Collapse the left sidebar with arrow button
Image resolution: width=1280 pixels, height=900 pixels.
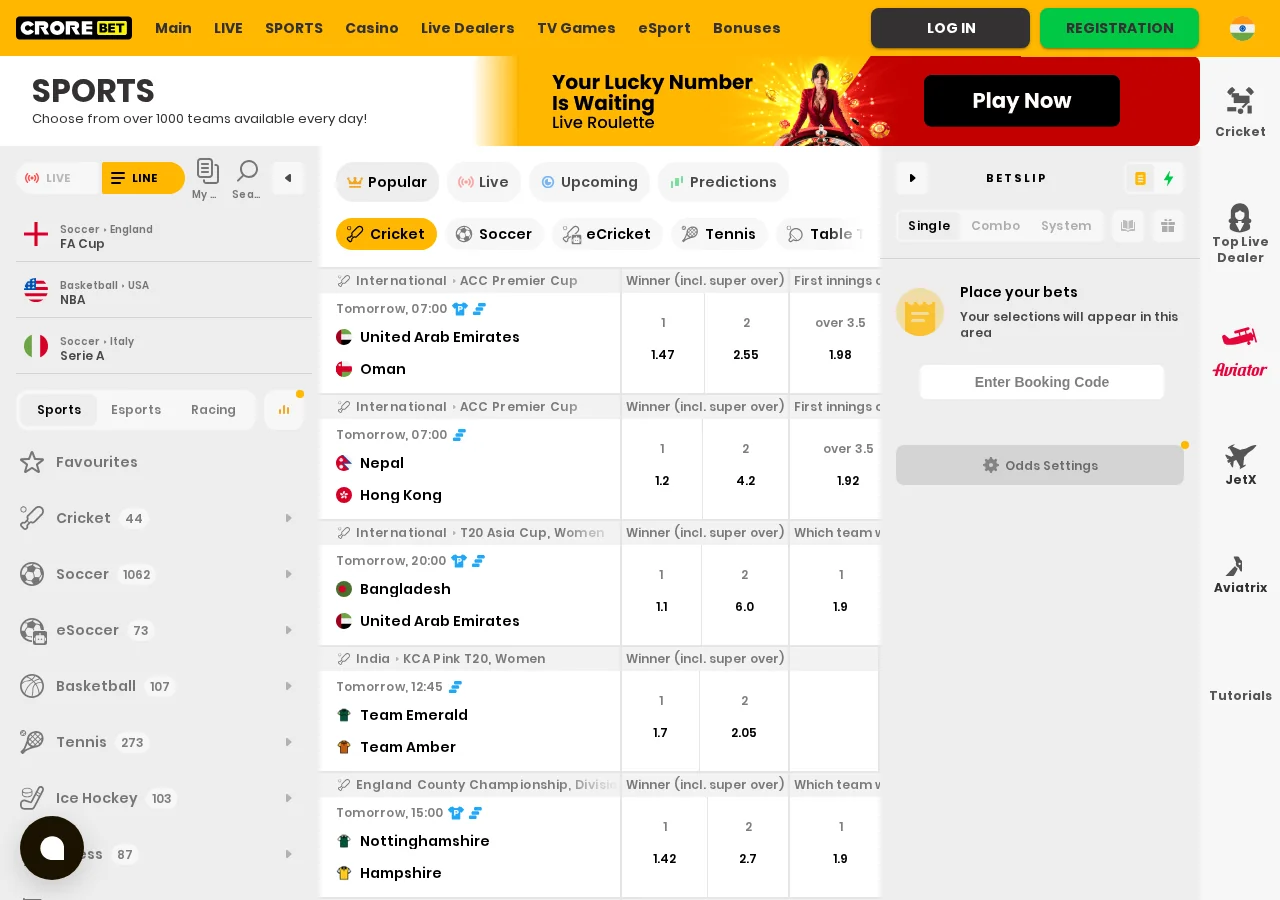(288, 178)
